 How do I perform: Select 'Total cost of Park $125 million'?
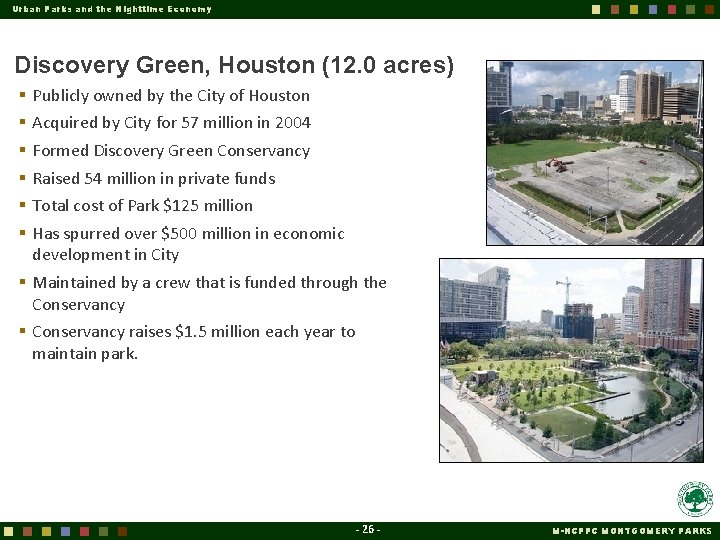[x=142, y=205]
